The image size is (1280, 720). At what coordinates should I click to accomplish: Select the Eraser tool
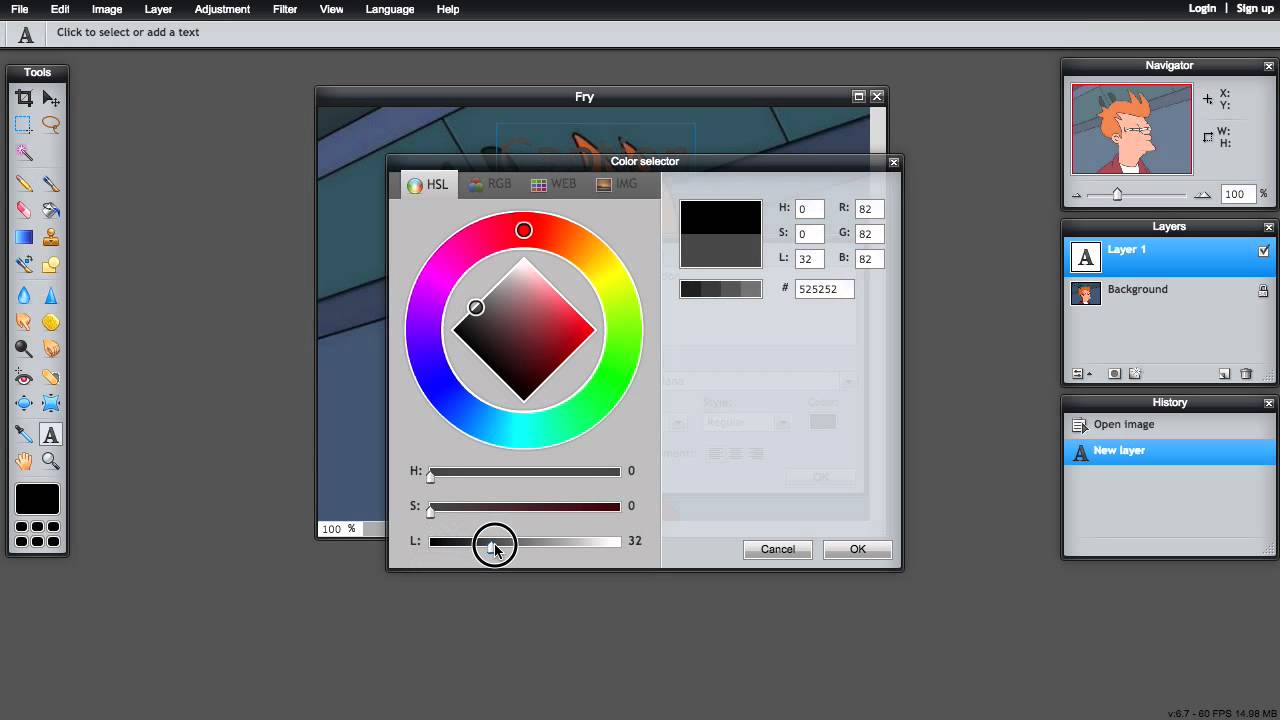click(x=24, y=210)
